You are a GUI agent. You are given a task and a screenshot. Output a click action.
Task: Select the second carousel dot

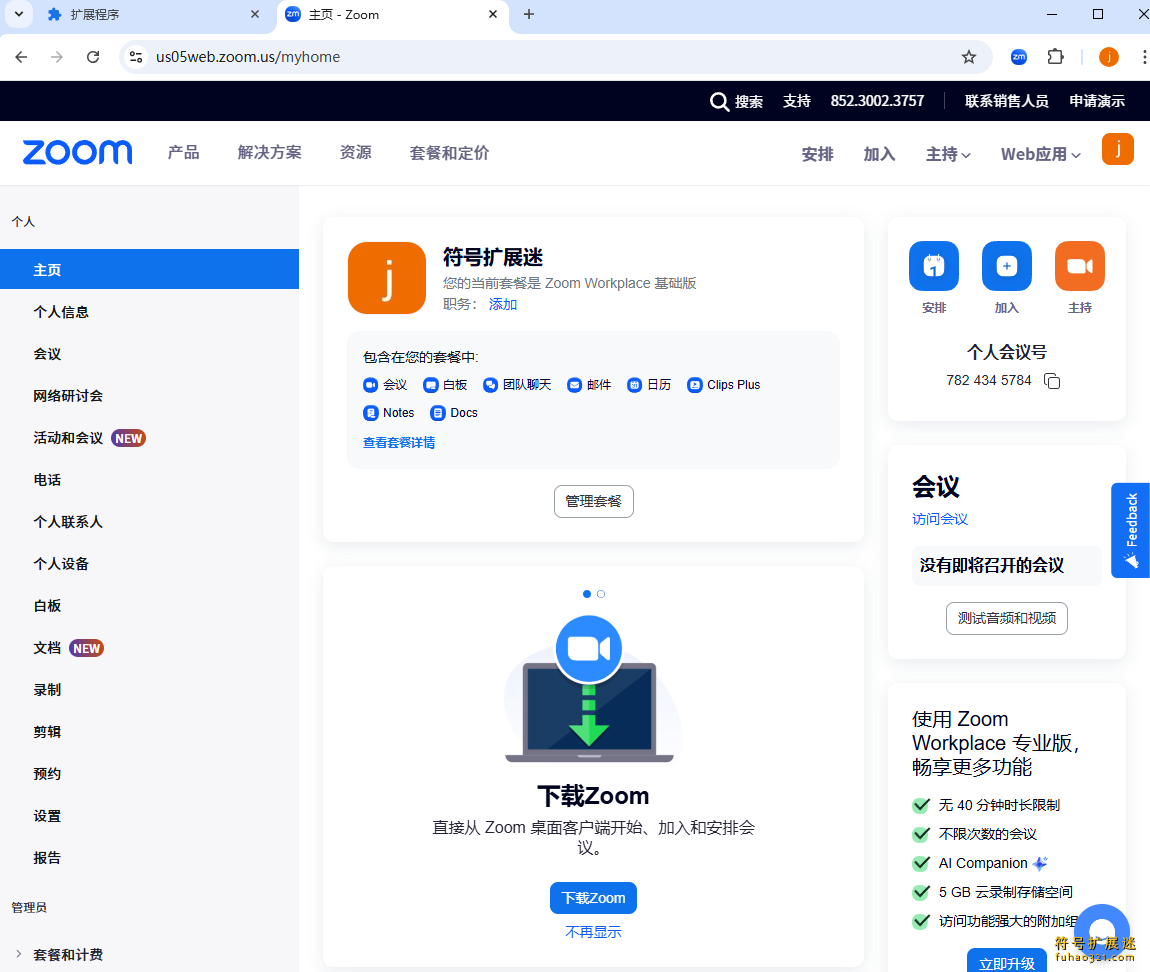click(601, 594)
